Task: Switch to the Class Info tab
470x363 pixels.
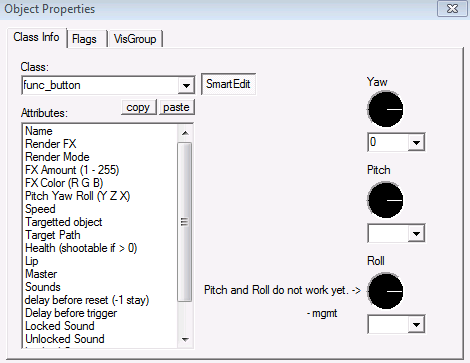Action: pos(37,37)
